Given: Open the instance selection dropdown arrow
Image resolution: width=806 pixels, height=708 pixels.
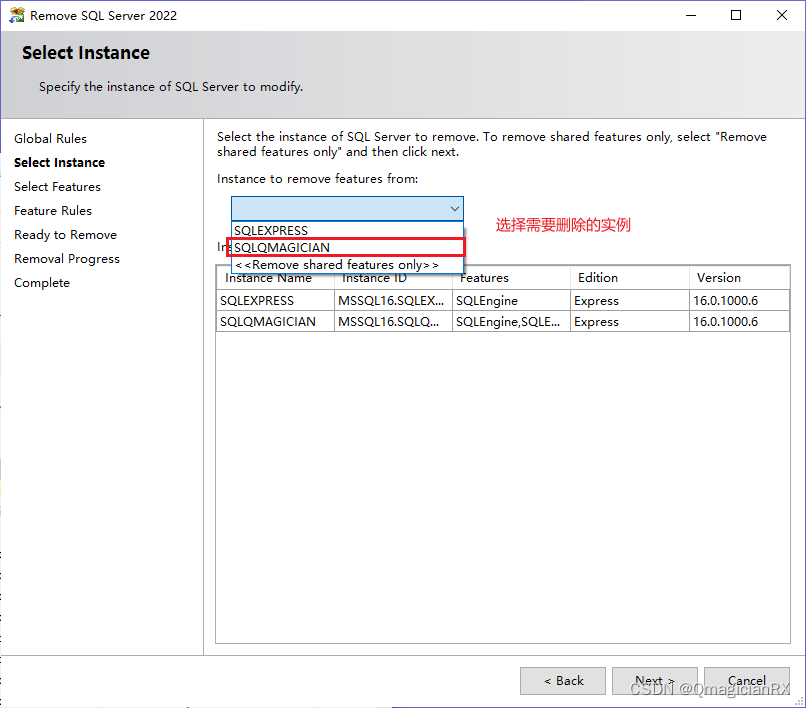Looking at the screenshot, I should (454, 209).
